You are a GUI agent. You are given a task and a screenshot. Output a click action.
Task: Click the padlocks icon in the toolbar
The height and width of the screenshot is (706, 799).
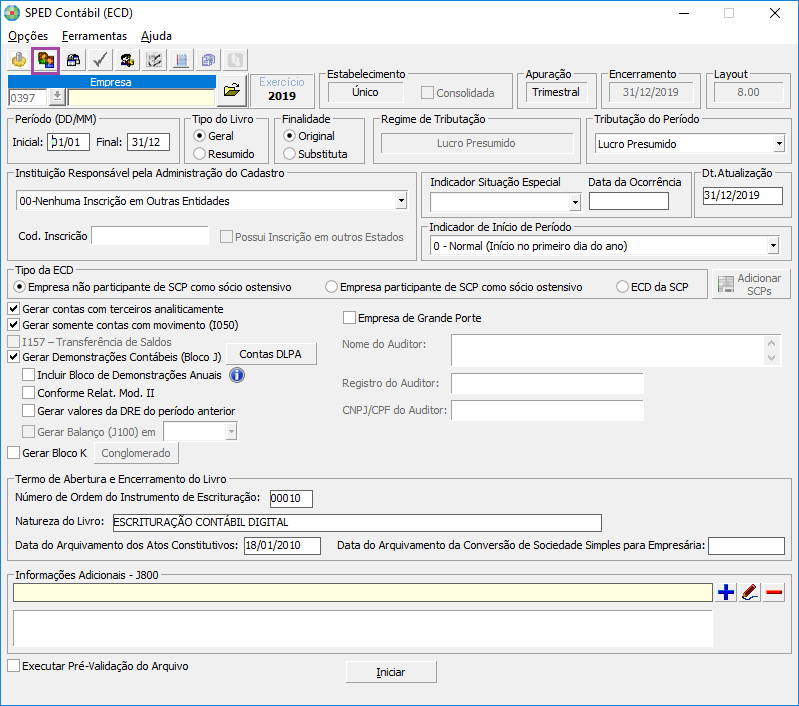73,60
